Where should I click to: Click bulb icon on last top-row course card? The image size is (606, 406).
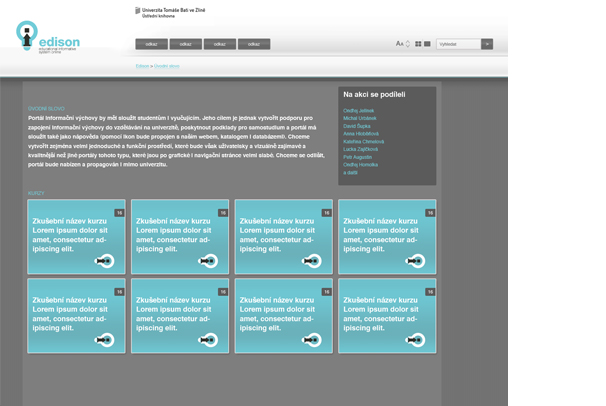tap(415, 261)
